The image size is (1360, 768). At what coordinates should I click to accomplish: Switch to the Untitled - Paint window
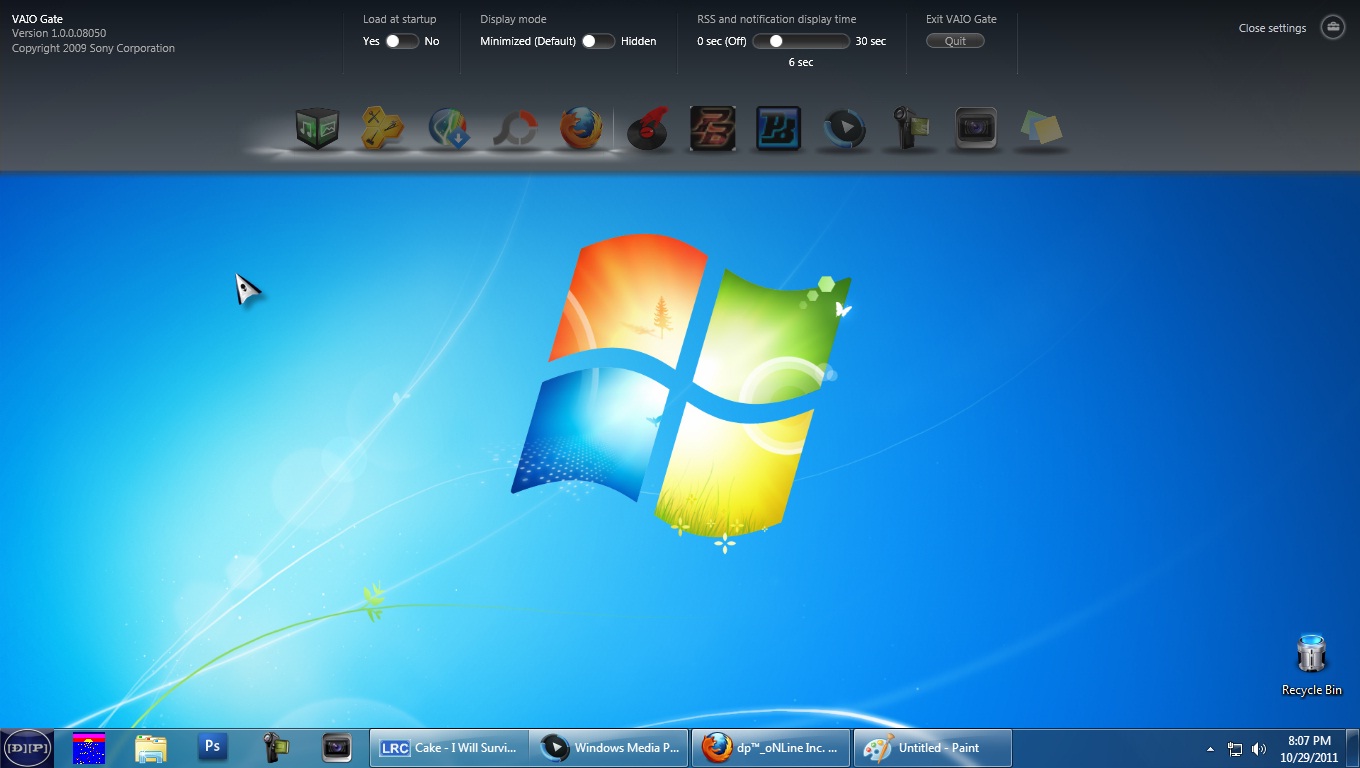932,748
